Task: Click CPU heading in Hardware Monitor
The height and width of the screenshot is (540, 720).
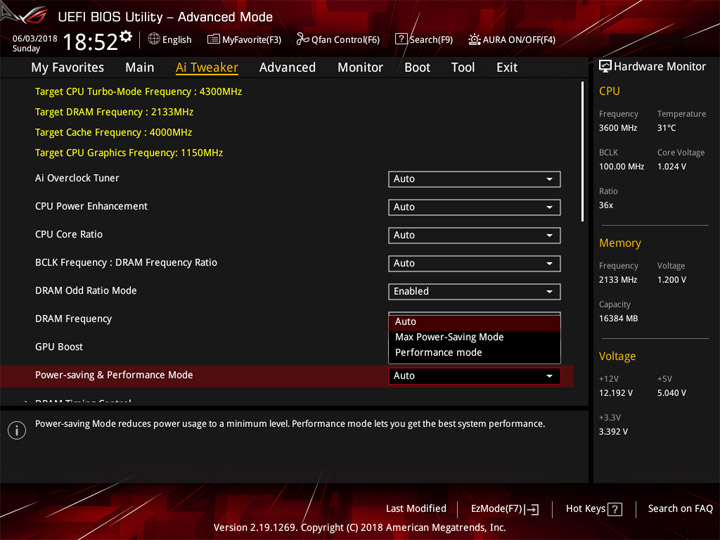Action: [609, 91]
